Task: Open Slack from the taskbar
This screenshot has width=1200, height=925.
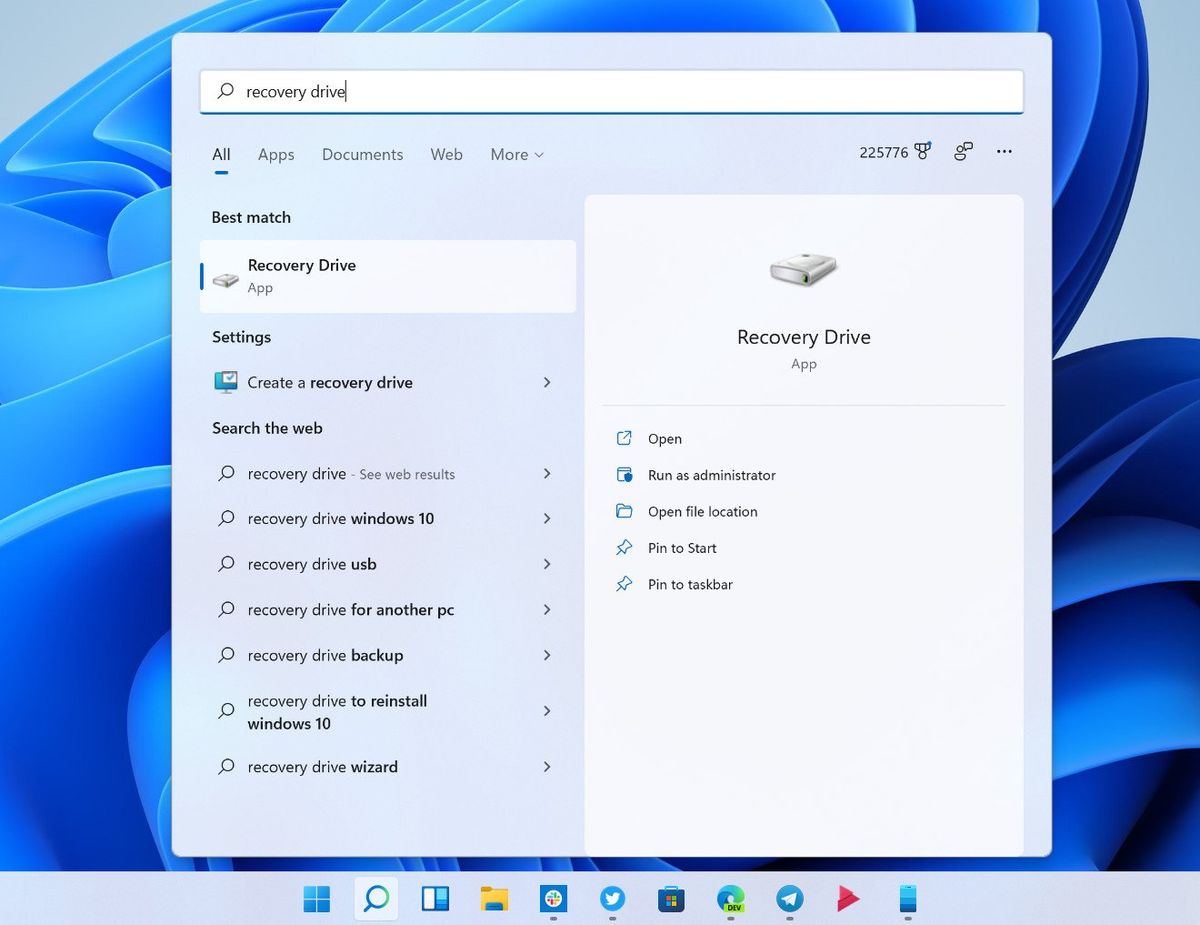Action: 554,898
